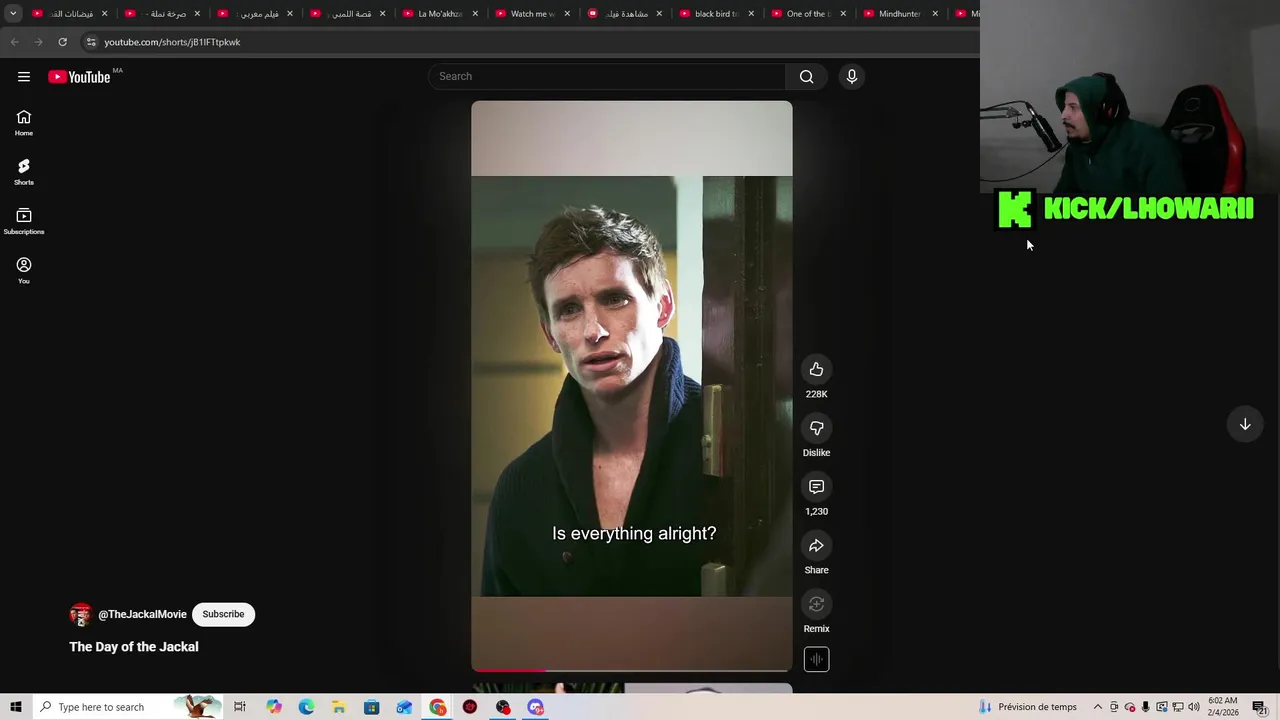Go to next Short with down arrow

pyautogui.click(x=1245, y=424)
